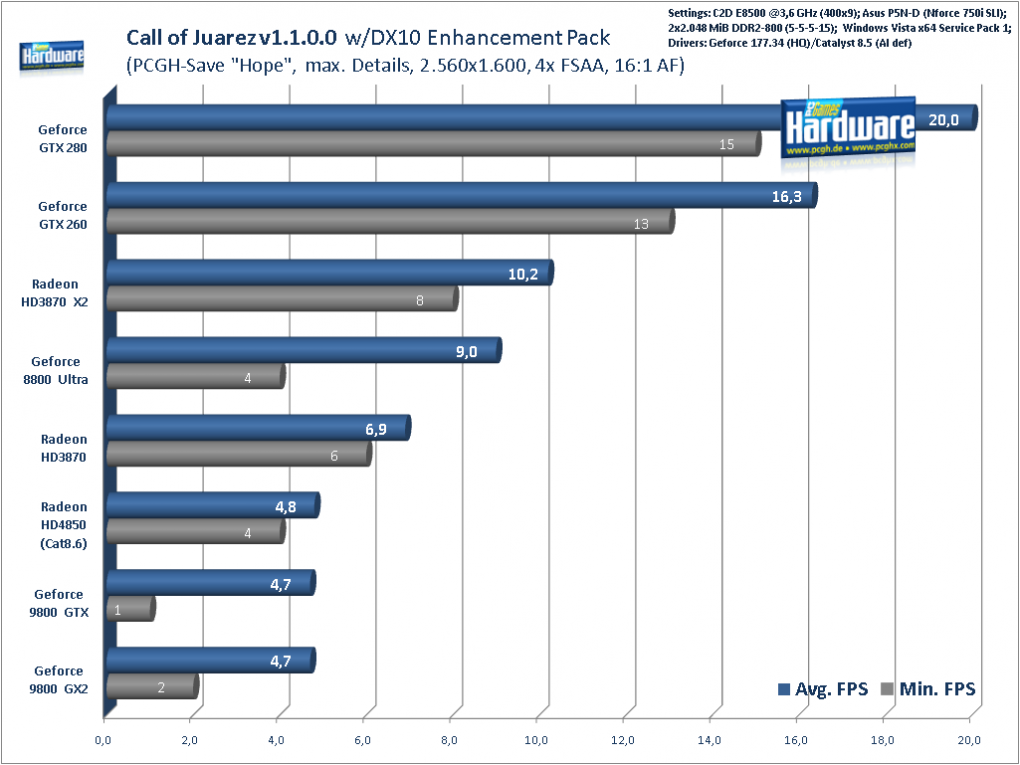1020x765 pixels.
Task: Click the '20,0' x-axis label at the bottom
Action: [x=969, y=740]
